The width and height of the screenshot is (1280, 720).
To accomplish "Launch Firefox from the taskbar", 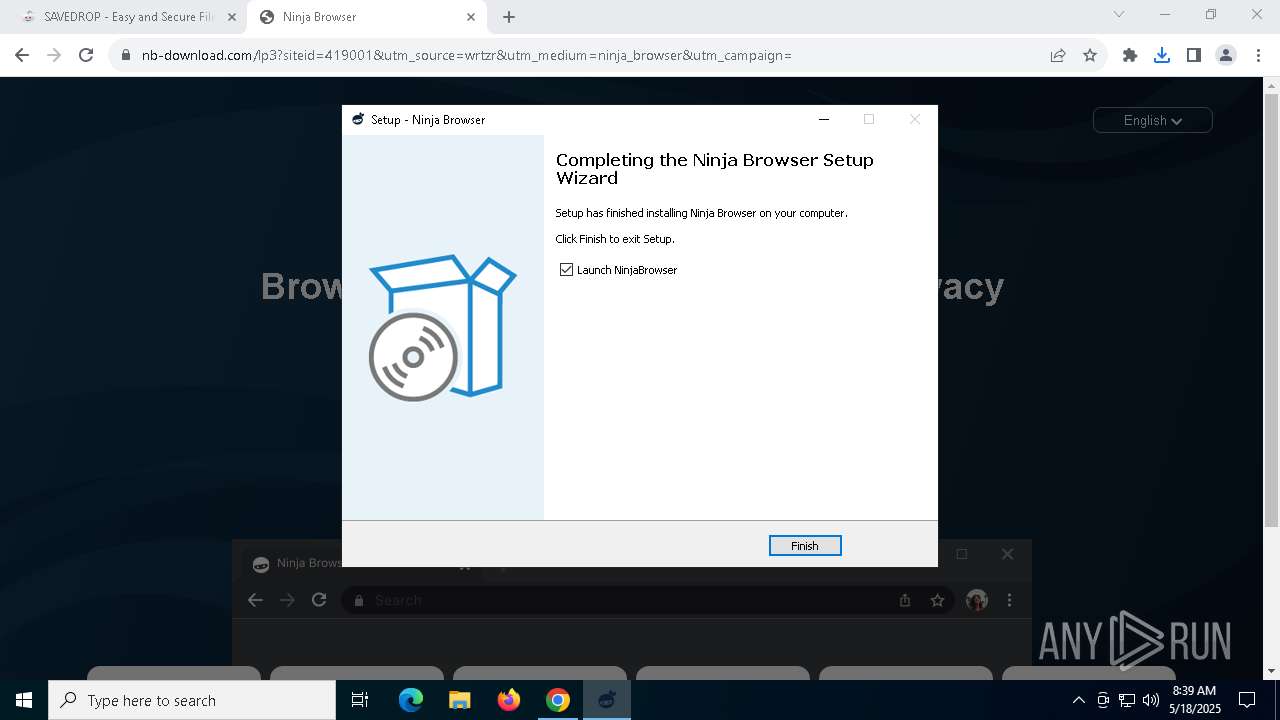I will [x=509, y=700].
